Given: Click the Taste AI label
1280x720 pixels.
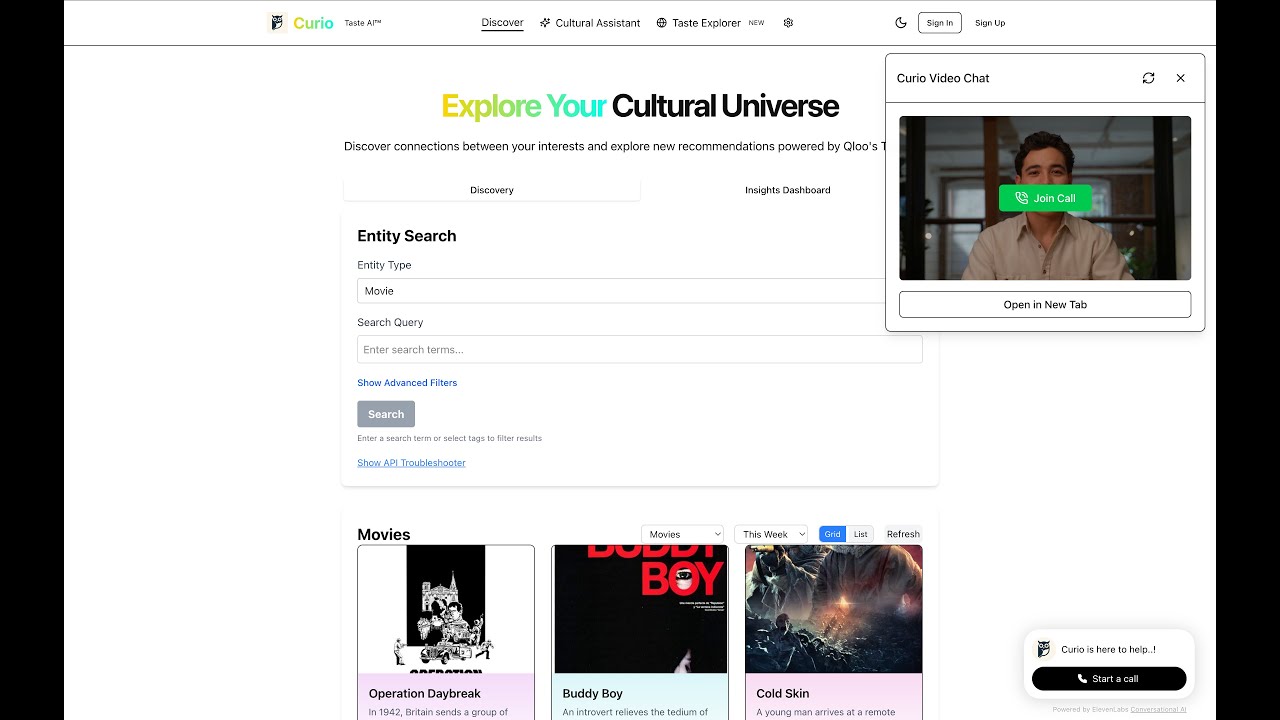Looking at the screenshot, I should coord(363,23).
